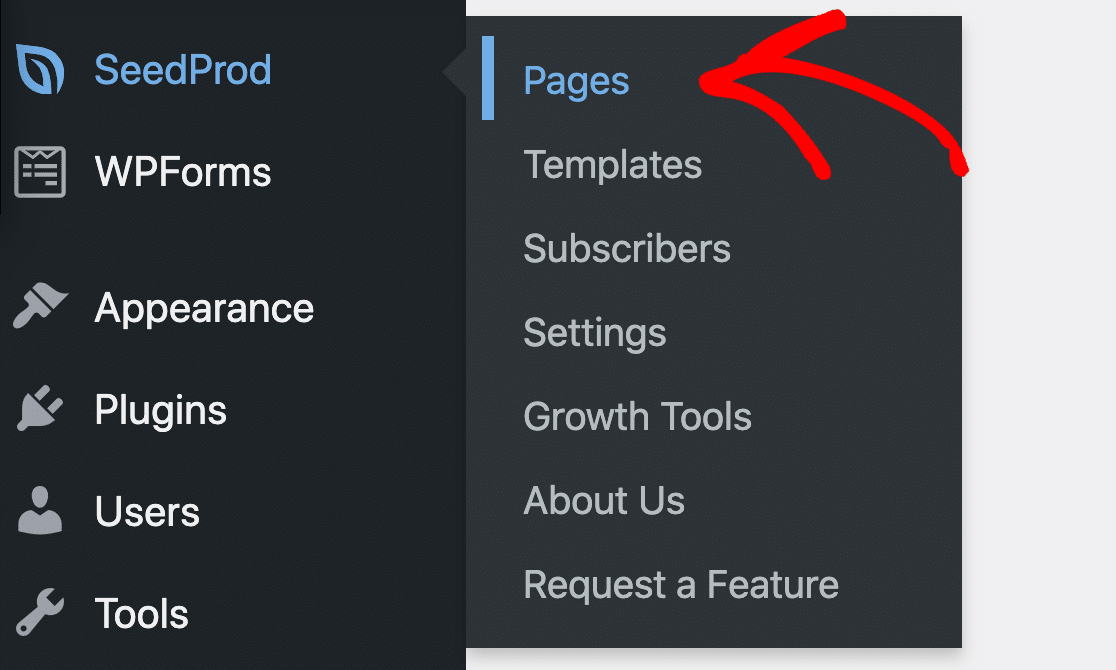Open Growth Tools in the submenu
1116x670 pixels.
(638, 417)
